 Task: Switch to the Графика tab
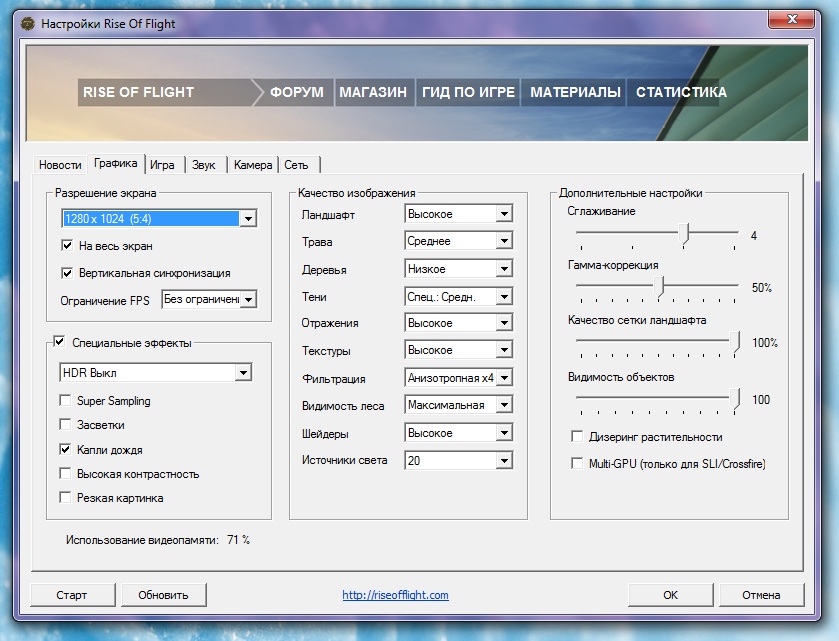coord(116,163)
